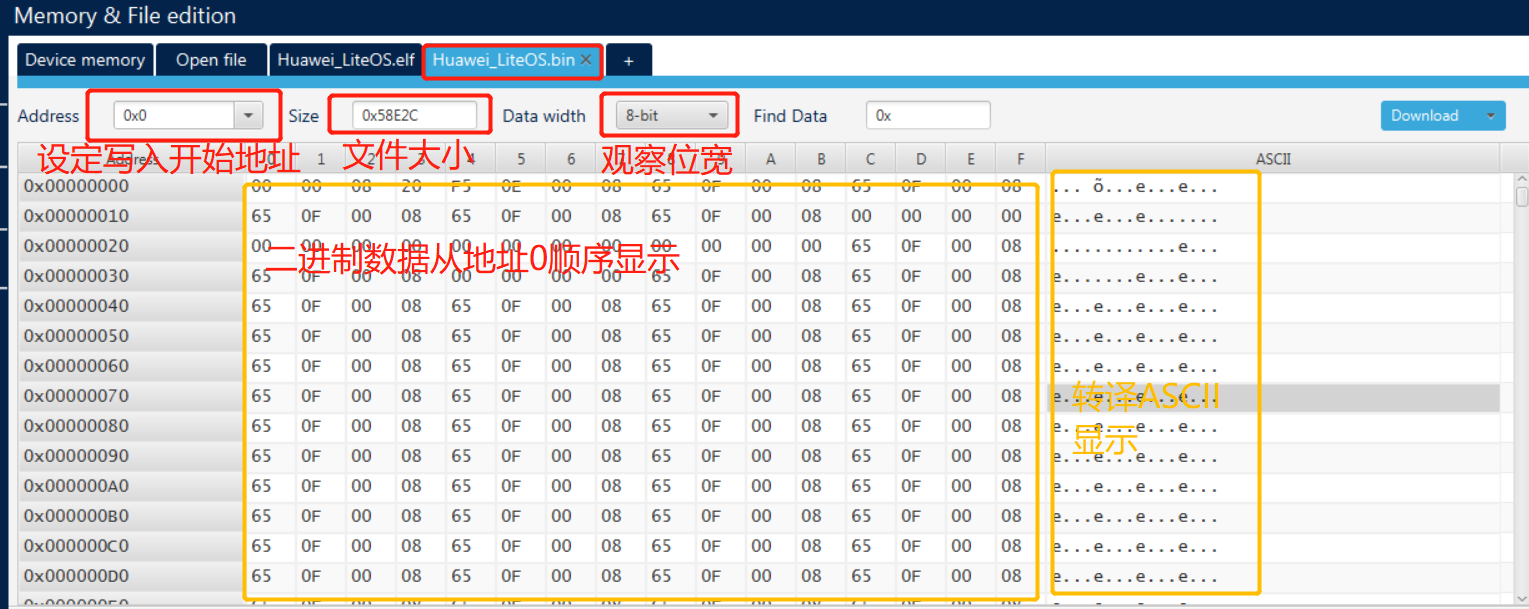Click the ASCII column header
Screen dimensions: 1529x609
[1273, 158]
